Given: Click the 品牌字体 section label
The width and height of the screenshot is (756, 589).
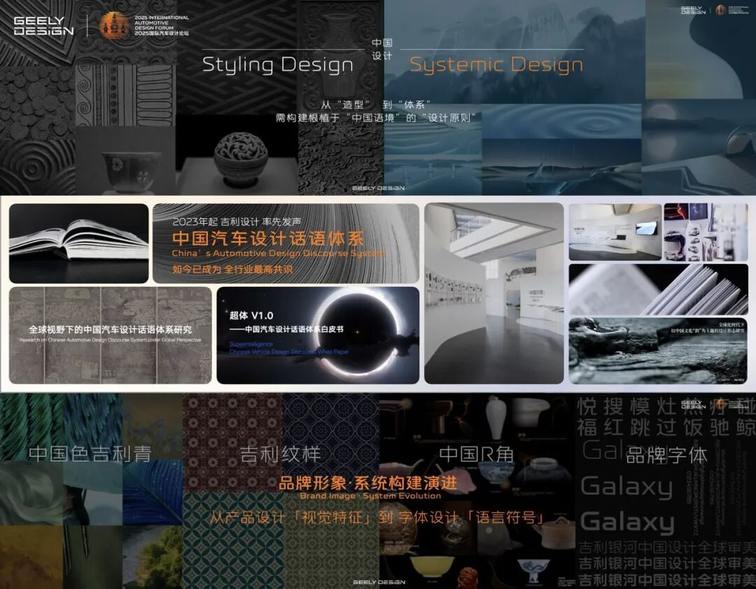Looking at the screenshot, I should [x=666, y=454].
